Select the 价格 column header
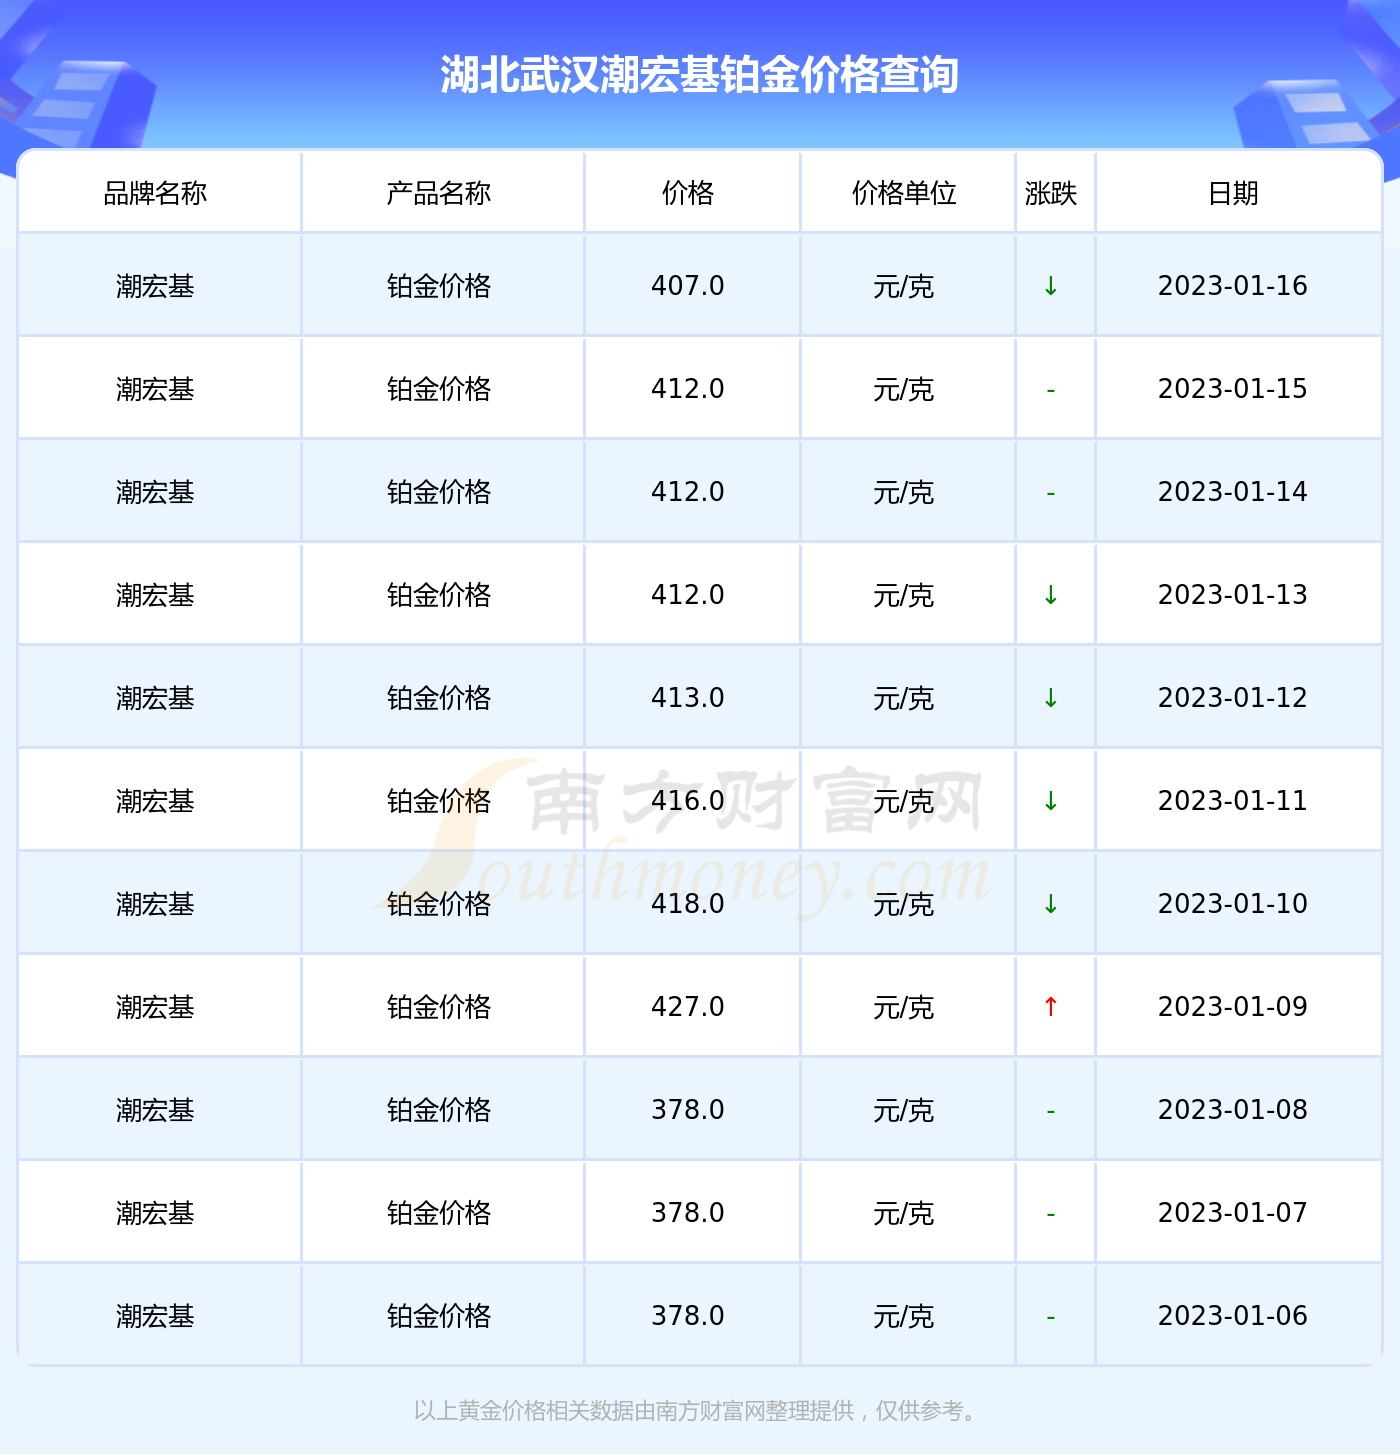 point(688,193)
